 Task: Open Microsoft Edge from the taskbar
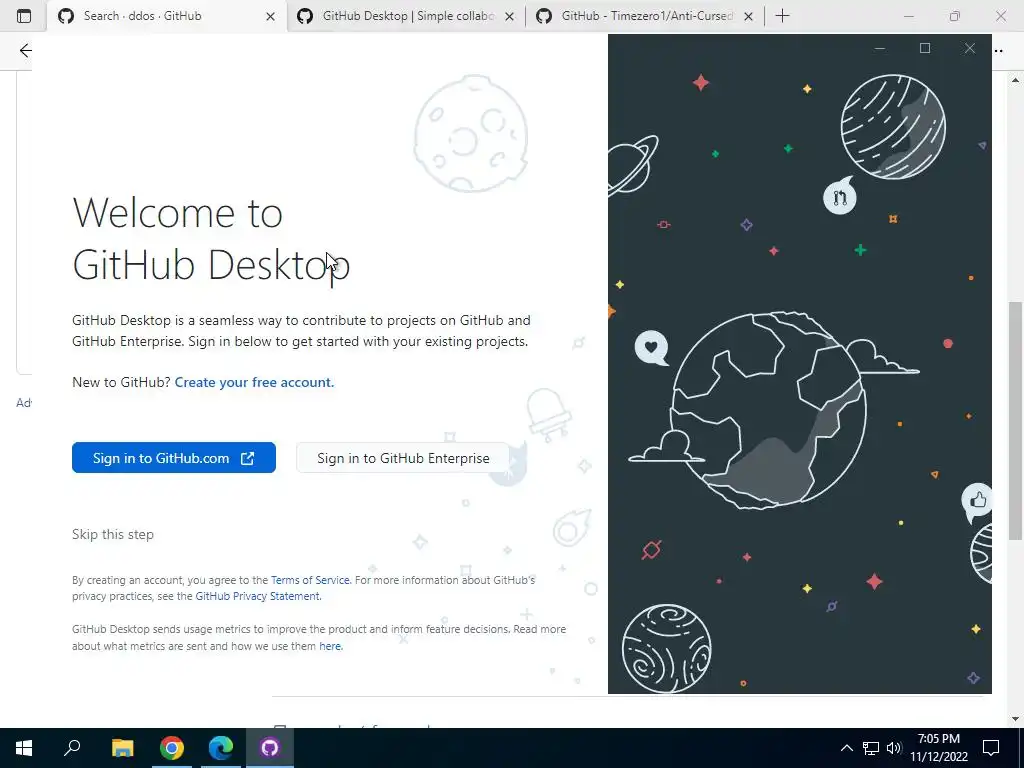tap(221, 748)
